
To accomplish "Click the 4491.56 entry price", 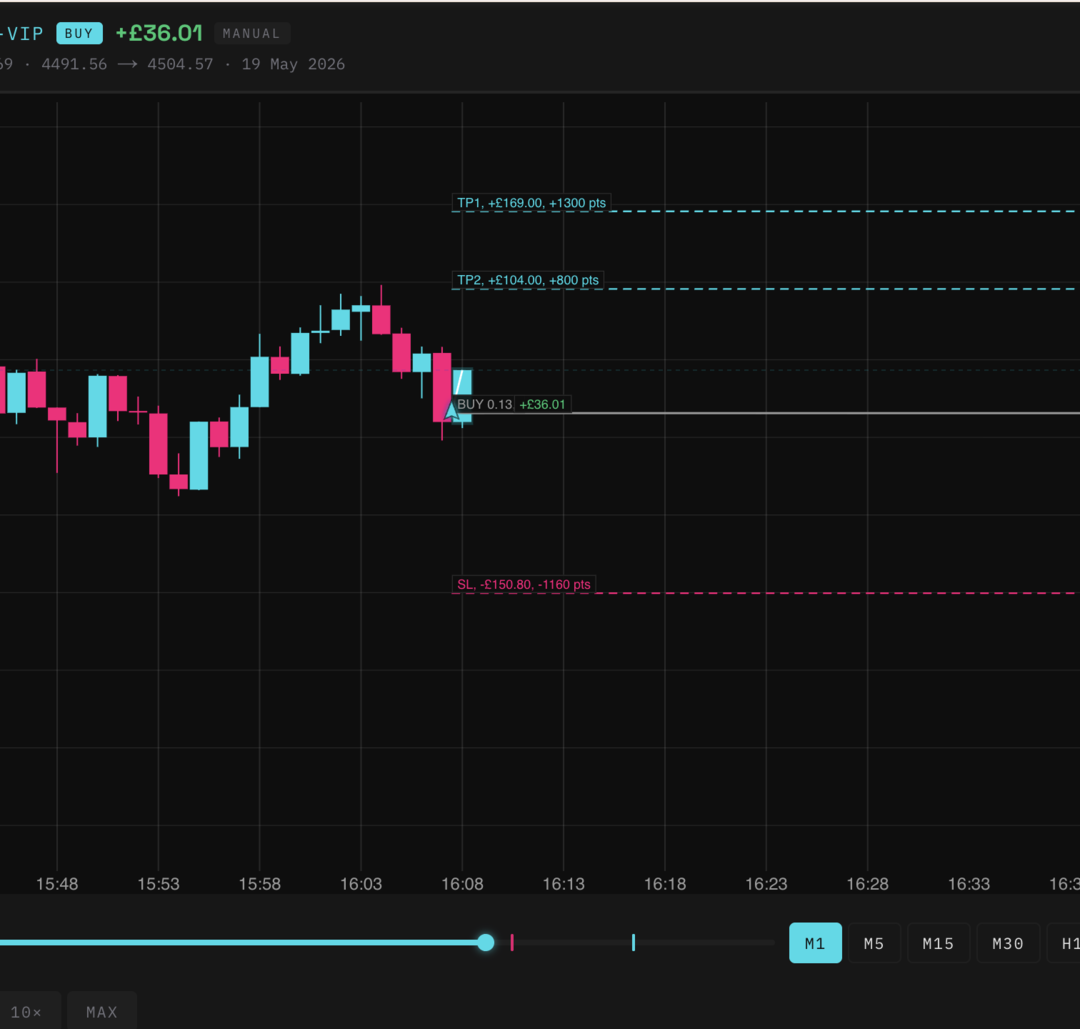I will click(x=74, y=64).
